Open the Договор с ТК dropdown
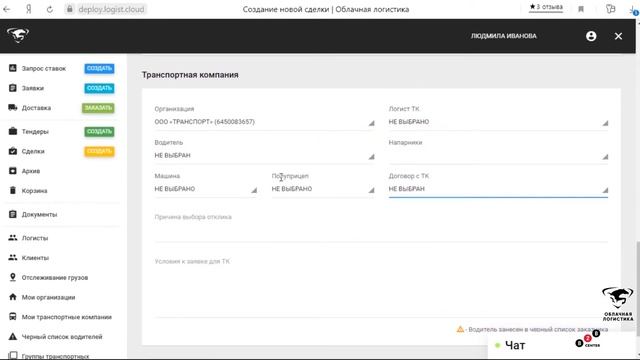This screenshot has width=640, height=360. tap(498, 189)
